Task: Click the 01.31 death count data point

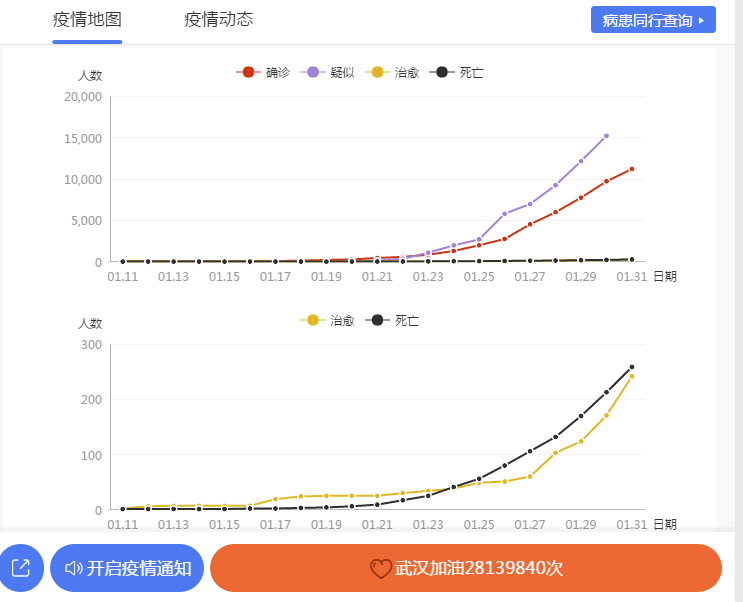Action: click(x=632, y=367)
